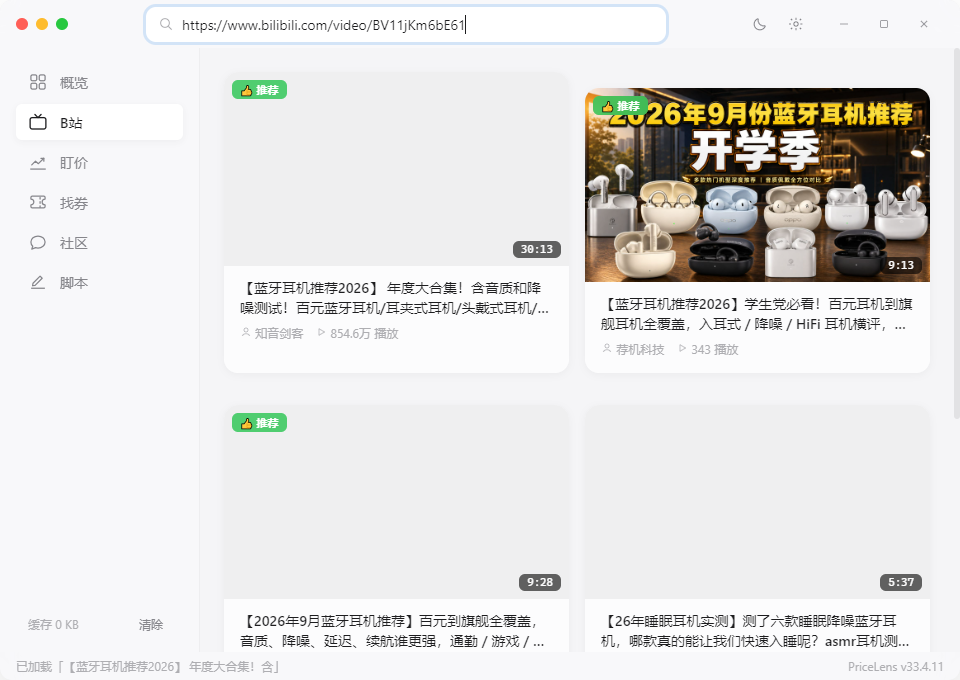
Task: Click 推荐 badge on the 9:28 video
Action: coord(260,423)
